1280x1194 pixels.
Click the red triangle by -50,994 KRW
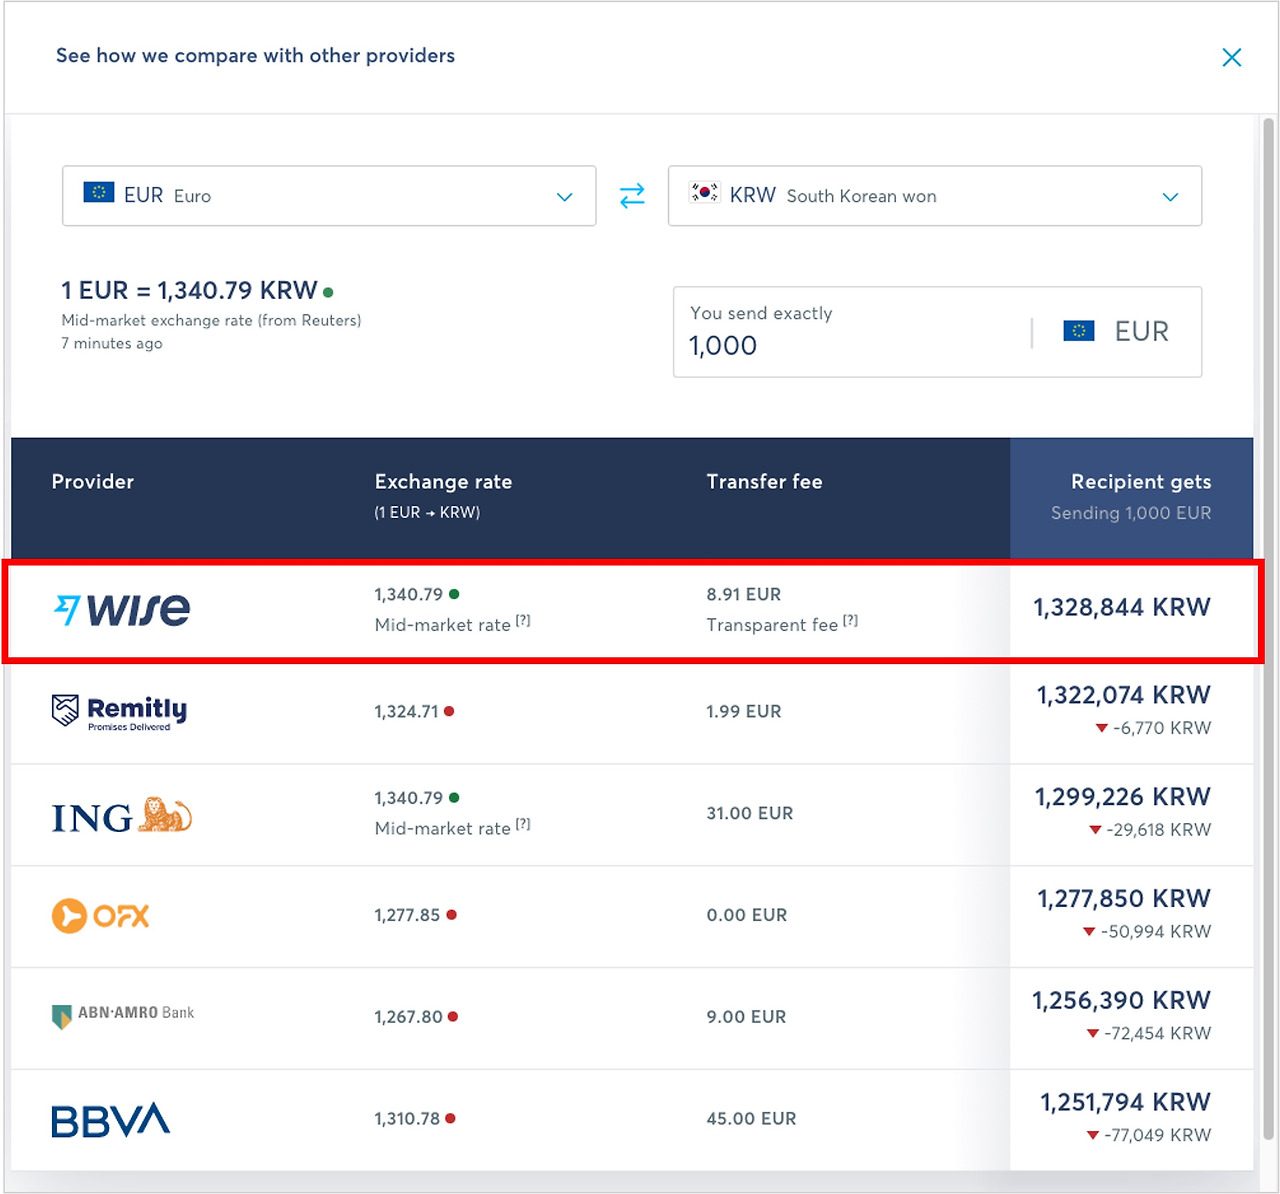pos(1089,932)
